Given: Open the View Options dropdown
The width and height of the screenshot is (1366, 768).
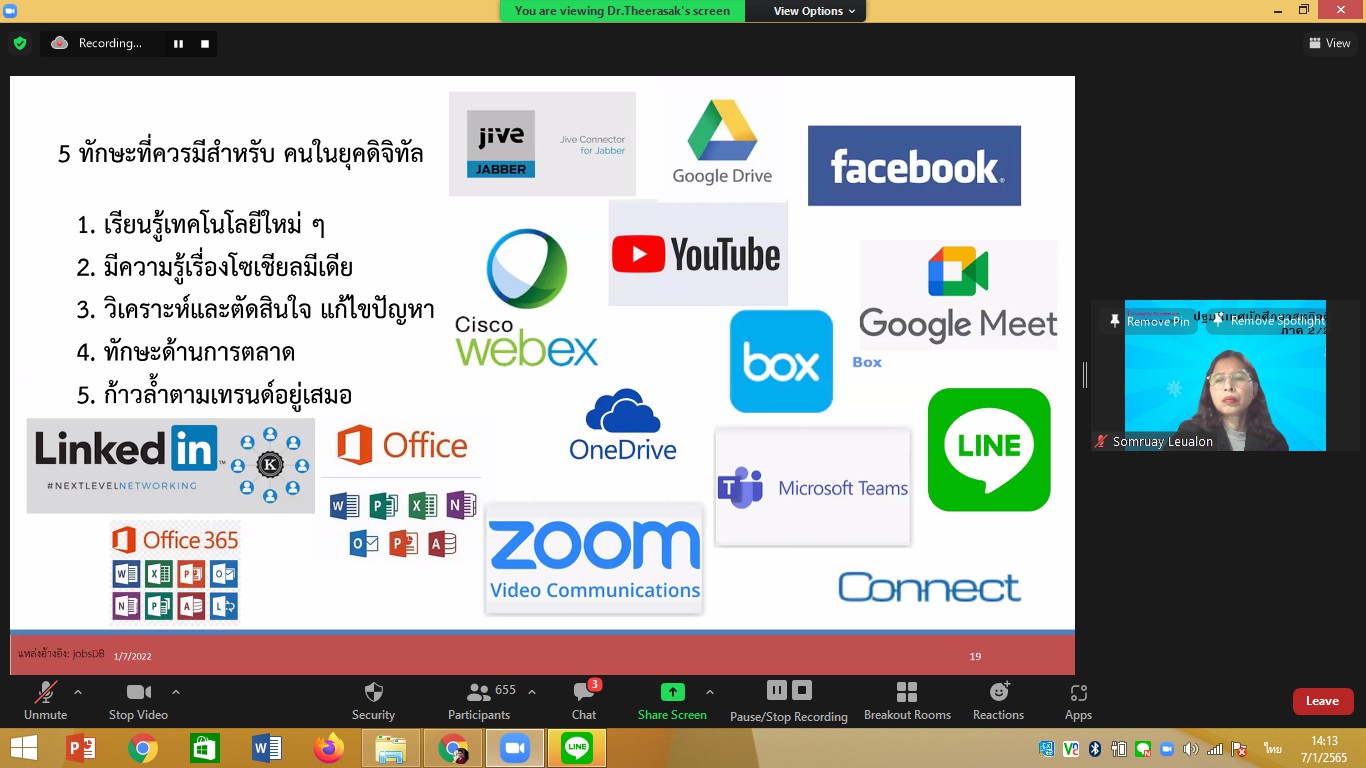Looking at the screenshot, I should tap(814, 11).
